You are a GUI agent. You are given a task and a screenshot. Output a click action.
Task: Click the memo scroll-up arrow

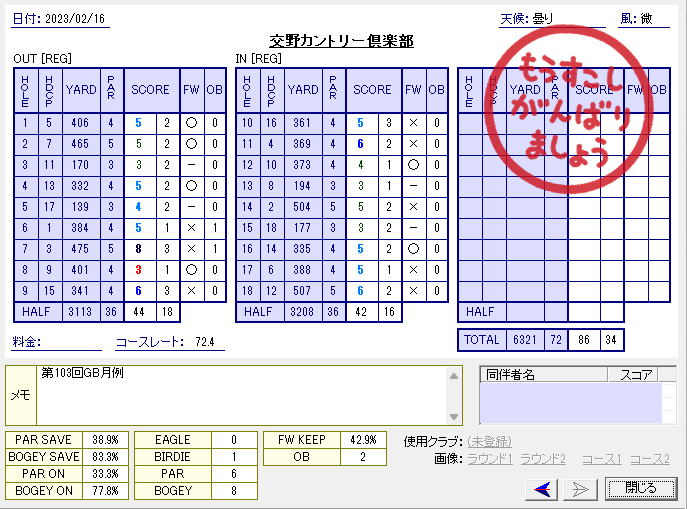(455, 376)
